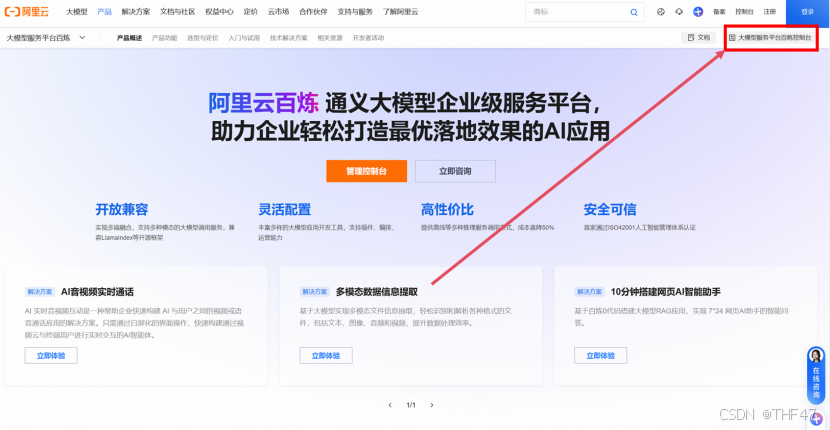Select the 选型与定价 tab
Screen dimensions: 830x430
click(202, 38)
